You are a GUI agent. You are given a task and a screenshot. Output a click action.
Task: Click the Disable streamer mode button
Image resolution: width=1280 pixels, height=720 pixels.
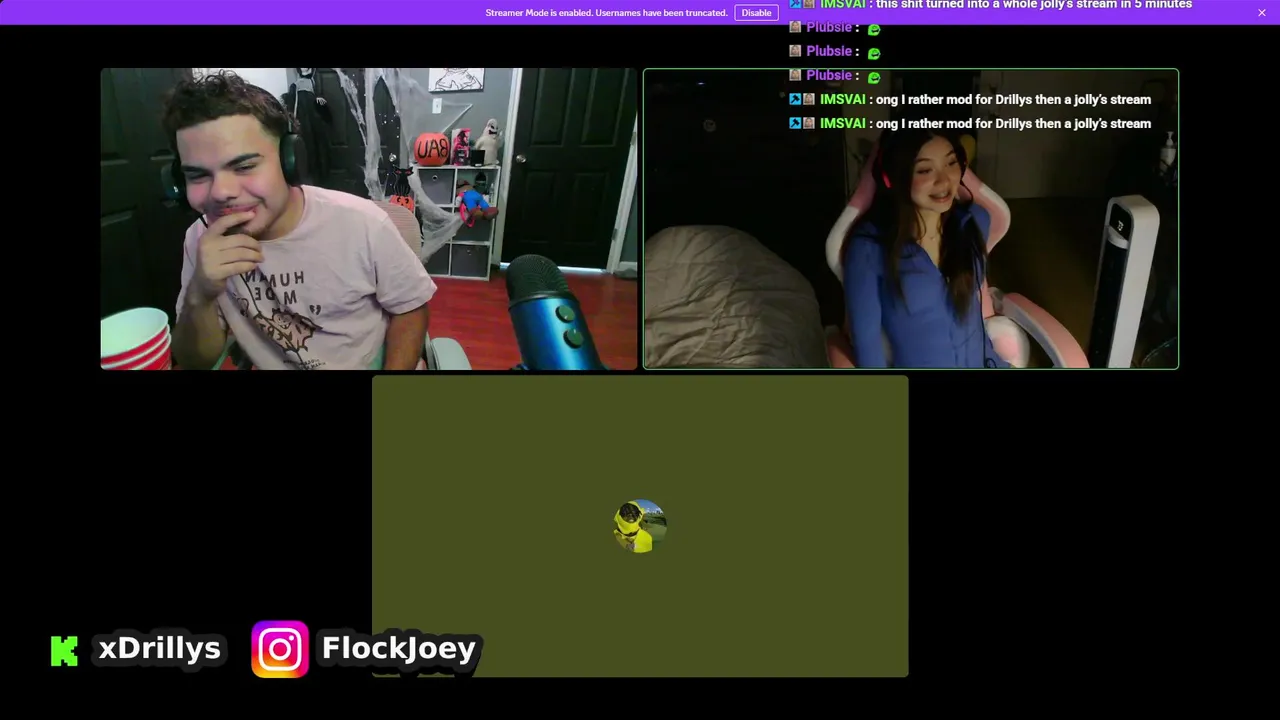click(756, 13)
